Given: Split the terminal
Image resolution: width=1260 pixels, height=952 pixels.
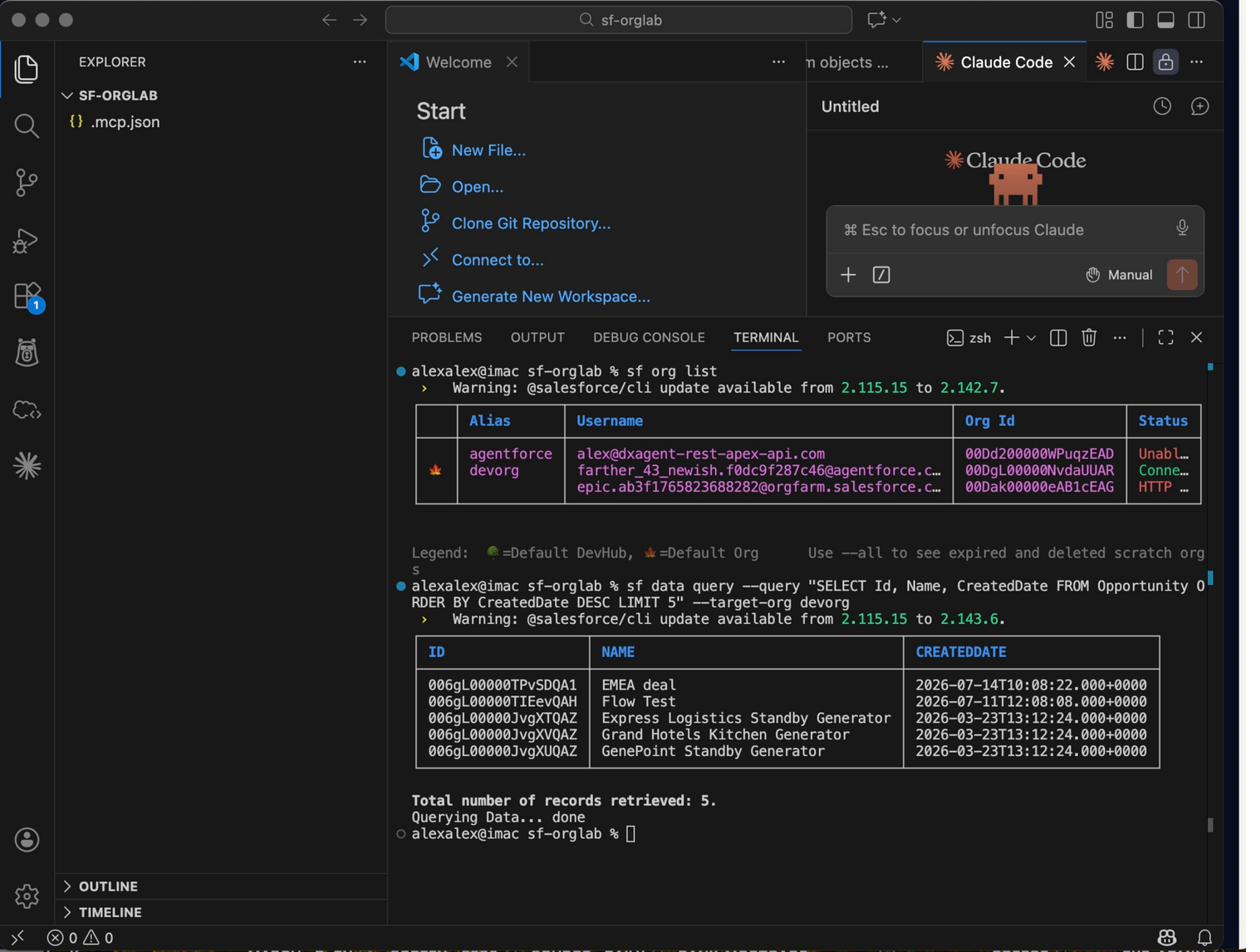Looking at the screenshot, I should 1058,338.
